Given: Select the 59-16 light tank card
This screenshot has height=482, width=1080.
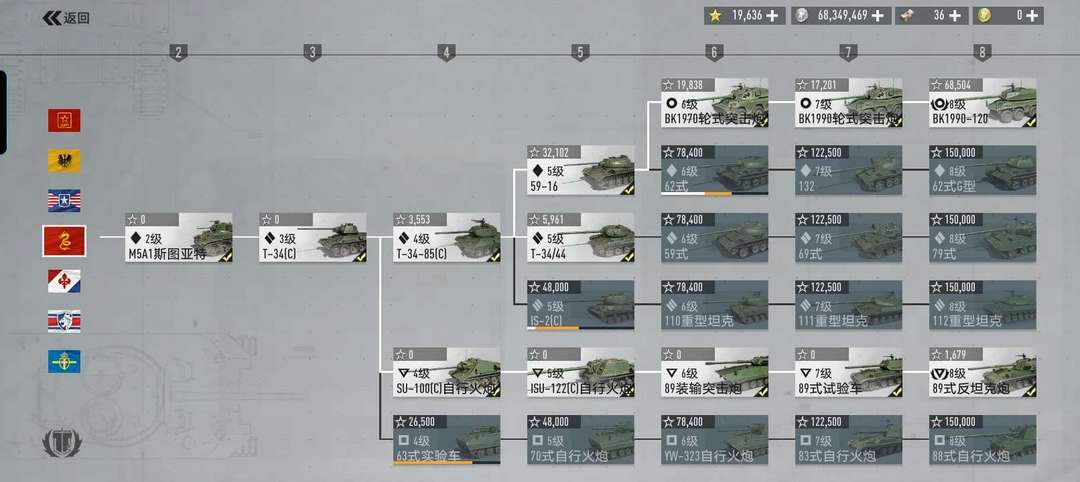Looking at the screenshot, I should [581, 170].
